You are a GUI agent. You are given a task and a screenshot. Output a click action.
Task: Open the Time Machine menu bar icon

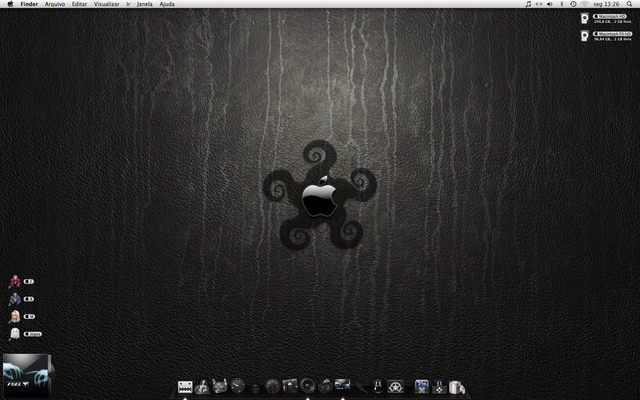pyautogui.click(x=573, y=4)
